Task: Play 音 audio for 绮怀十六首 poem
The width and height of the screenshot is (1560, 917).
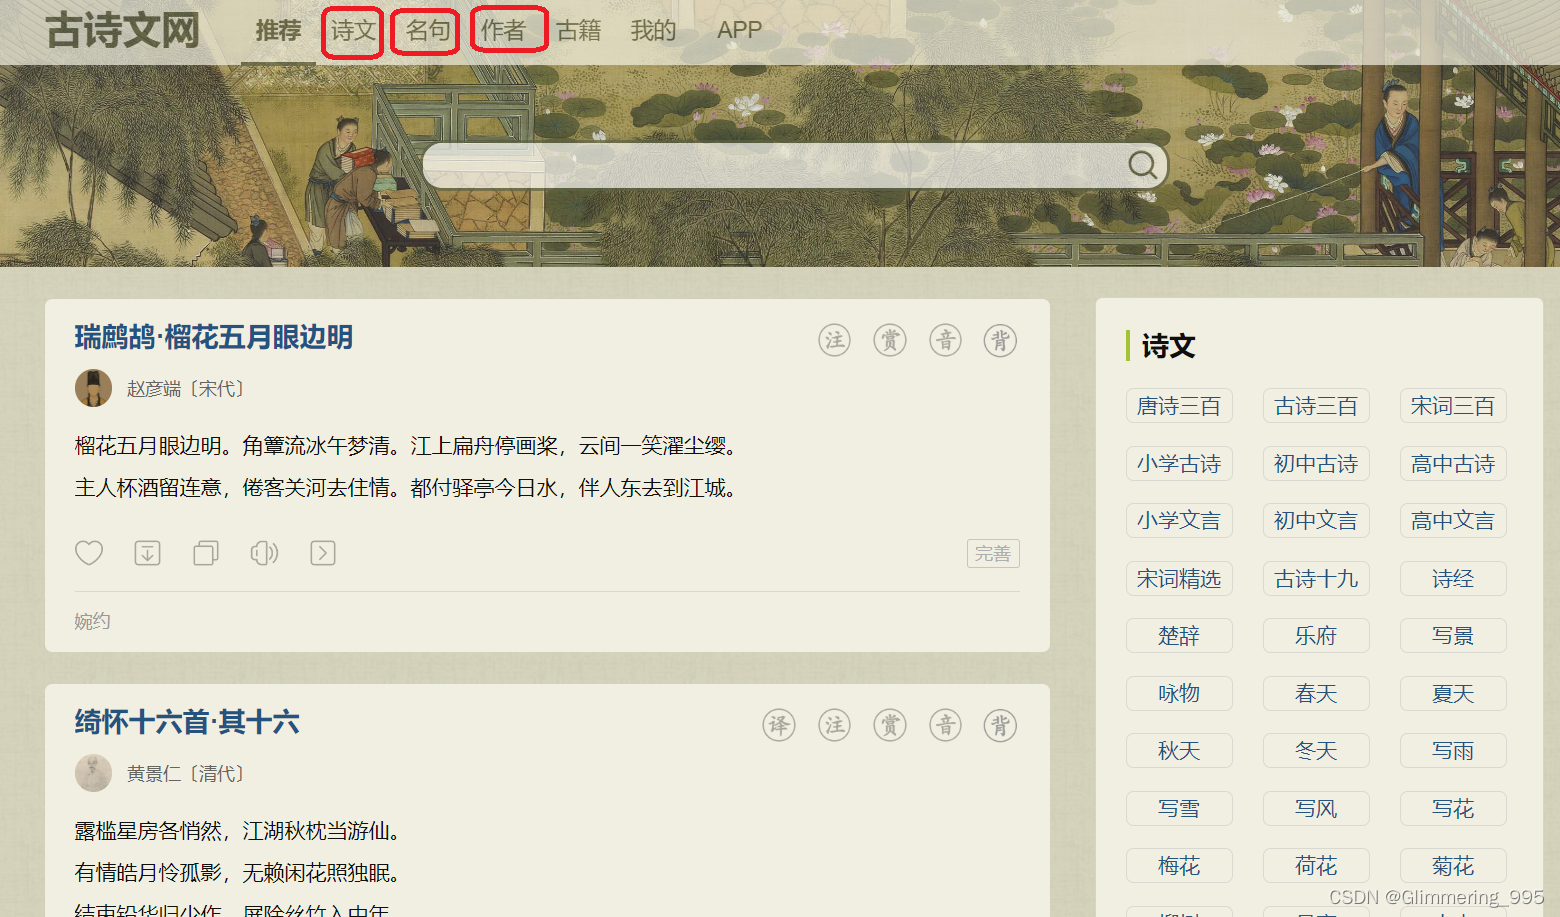Action: pyautogui.click(x=945, y=725)
